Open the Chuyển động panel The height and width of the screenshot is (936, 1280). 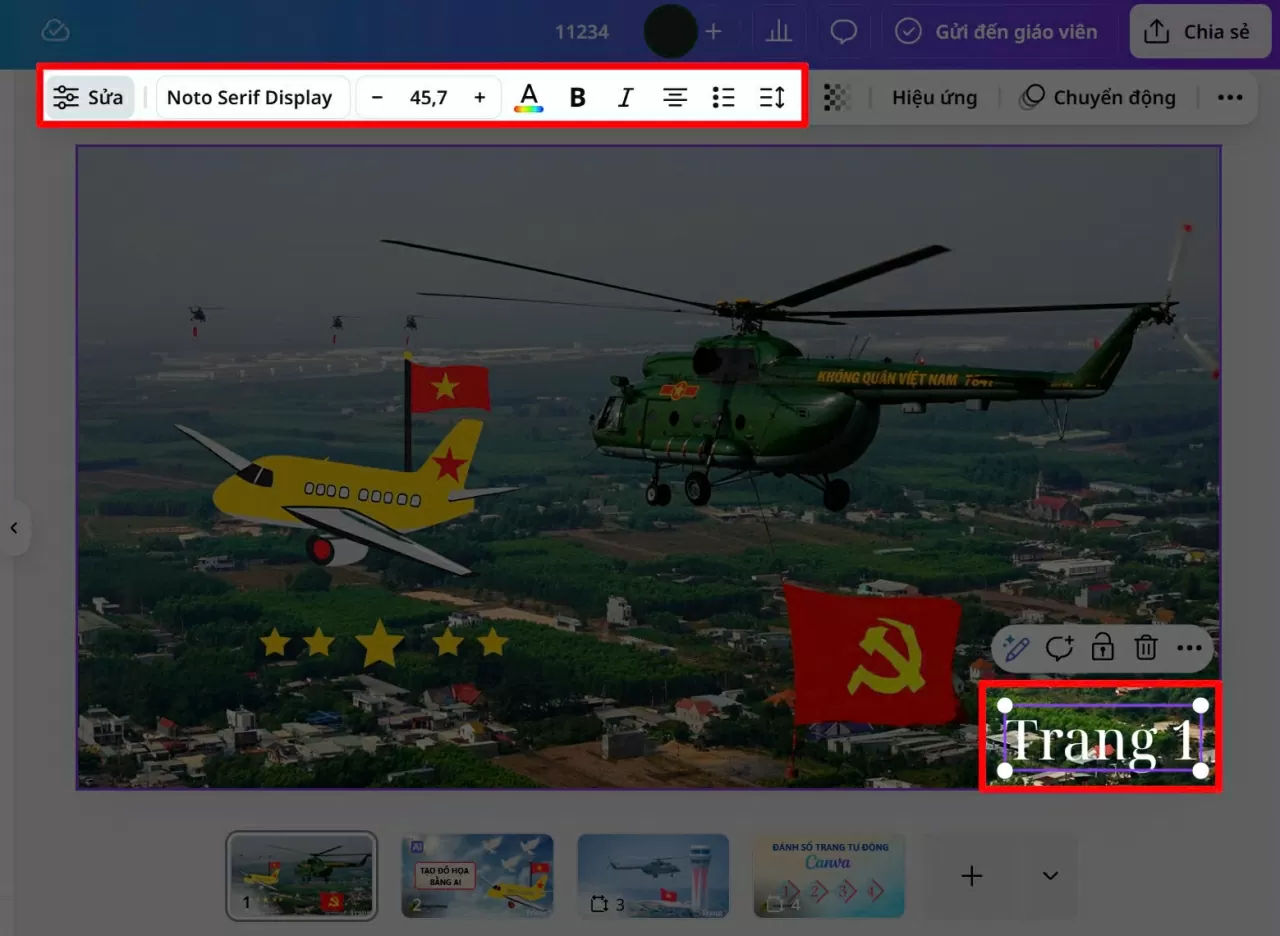tap(1098, 97)
